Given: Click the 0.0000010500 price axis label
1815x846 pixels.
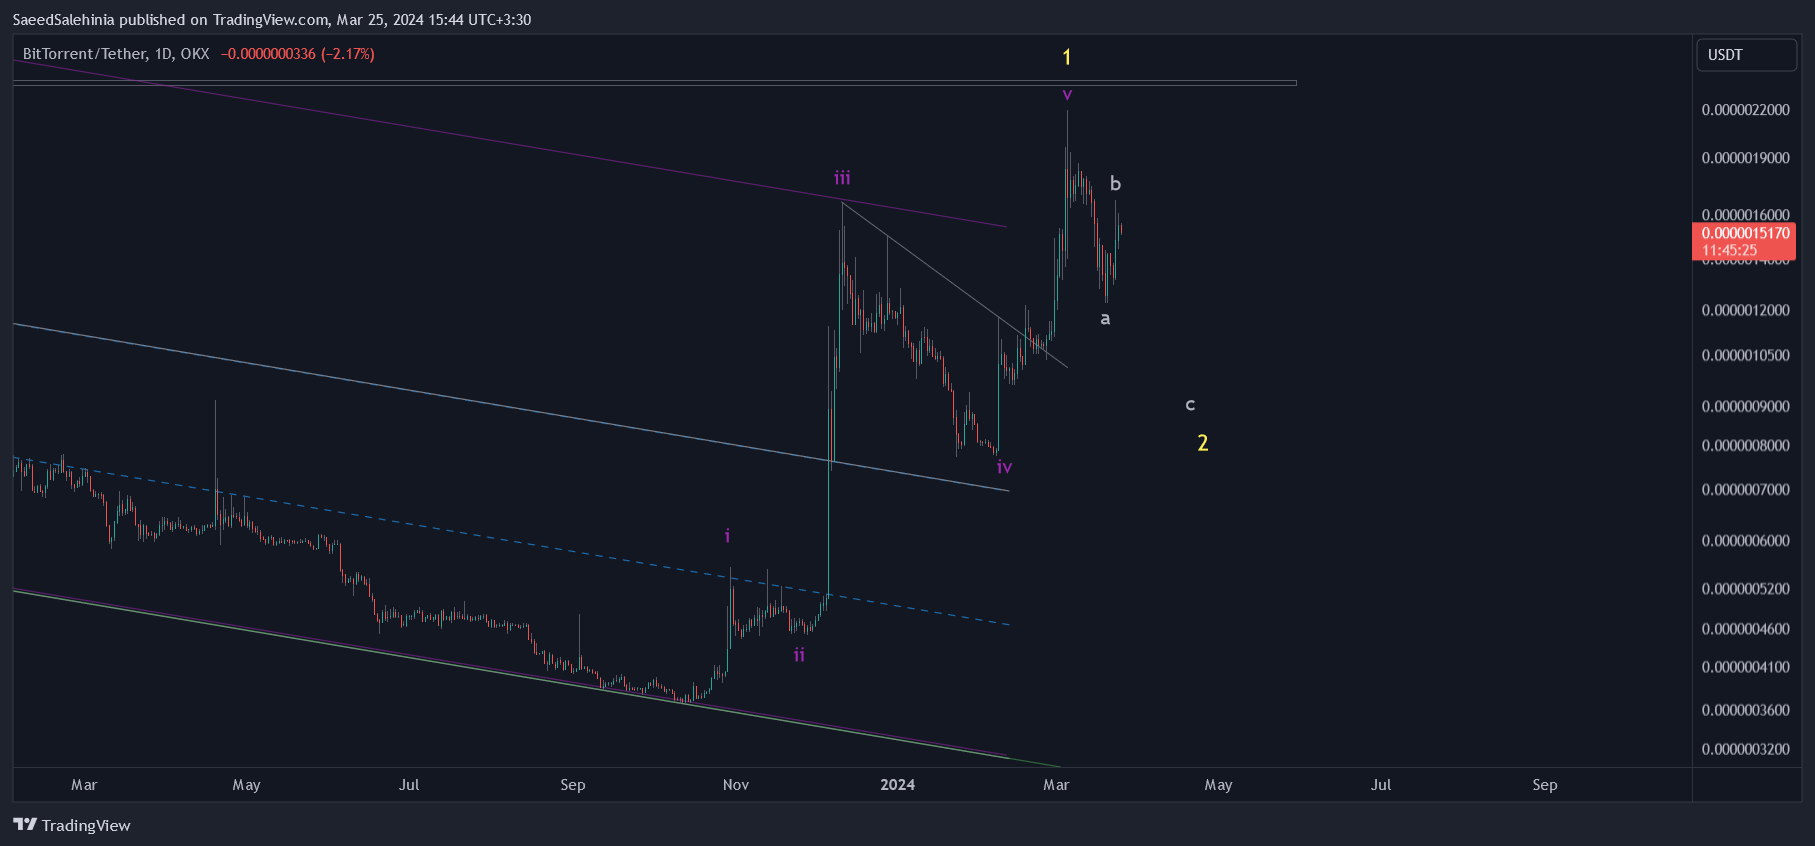Looking at the screenshot, I should [1746, 355].
